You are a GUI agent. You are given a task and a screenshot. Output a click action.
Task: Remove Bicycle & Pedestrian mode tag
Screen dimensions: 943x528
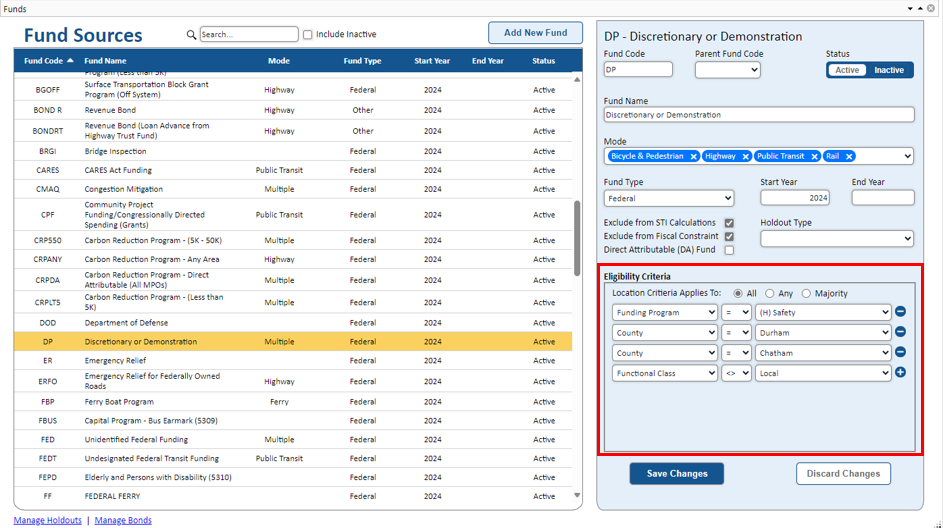693,156
